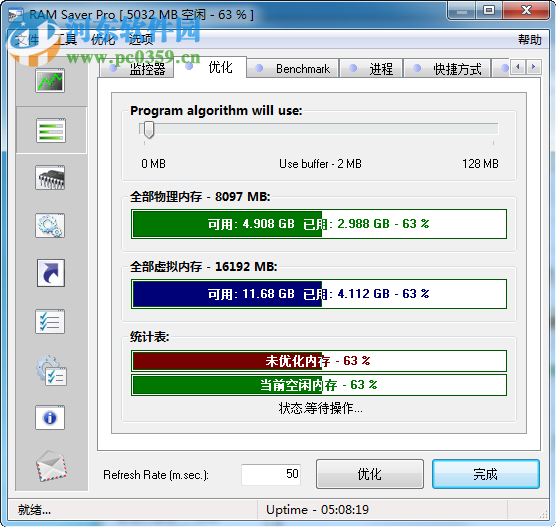Click the 未优化内存 statistics bar
557x528 pixels.
(319, 361)
